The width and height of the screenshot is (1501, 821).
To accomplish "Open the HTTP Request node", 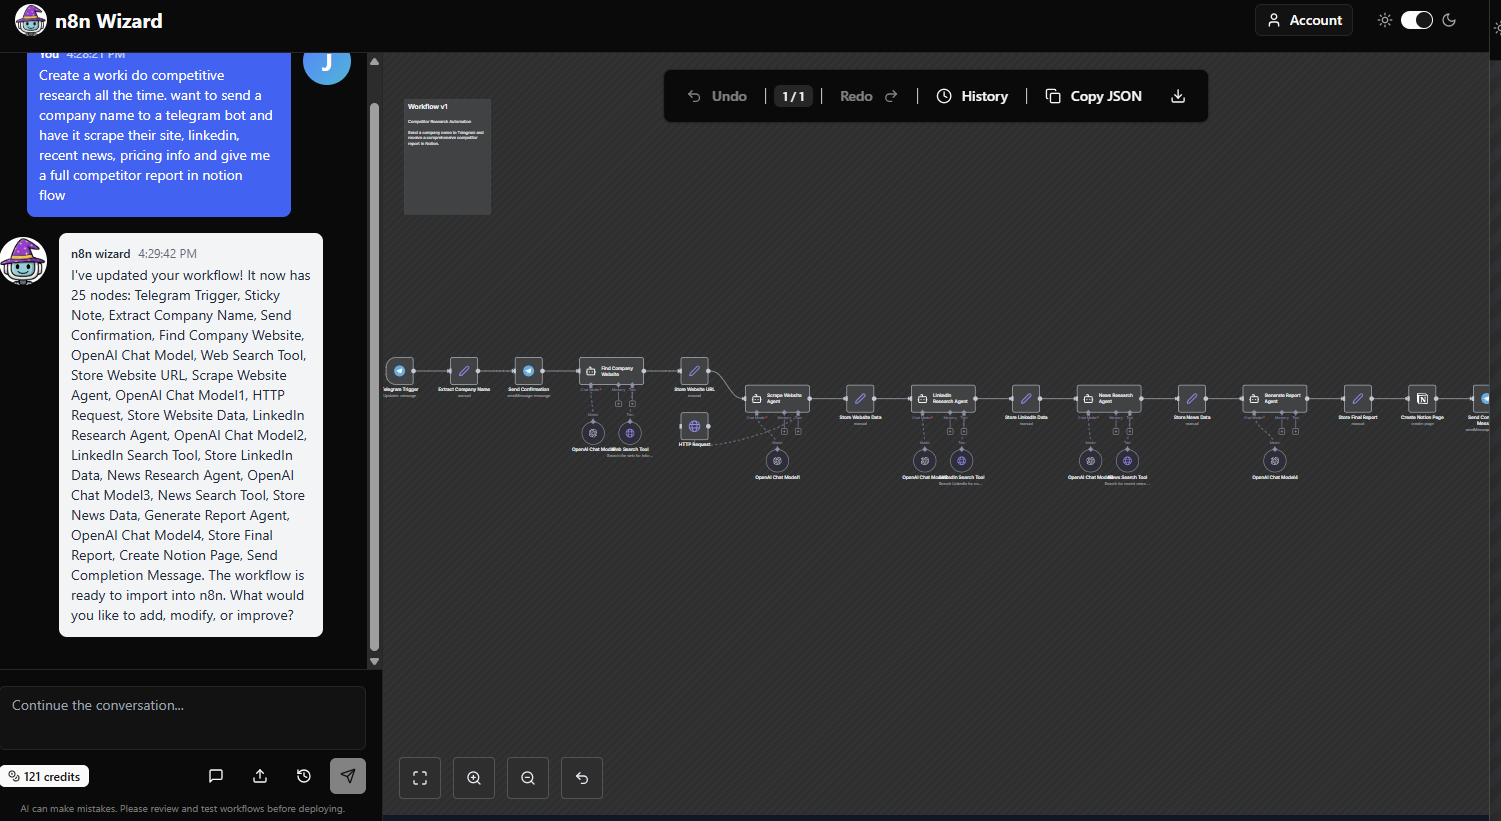I will click(x=694, y=428).
